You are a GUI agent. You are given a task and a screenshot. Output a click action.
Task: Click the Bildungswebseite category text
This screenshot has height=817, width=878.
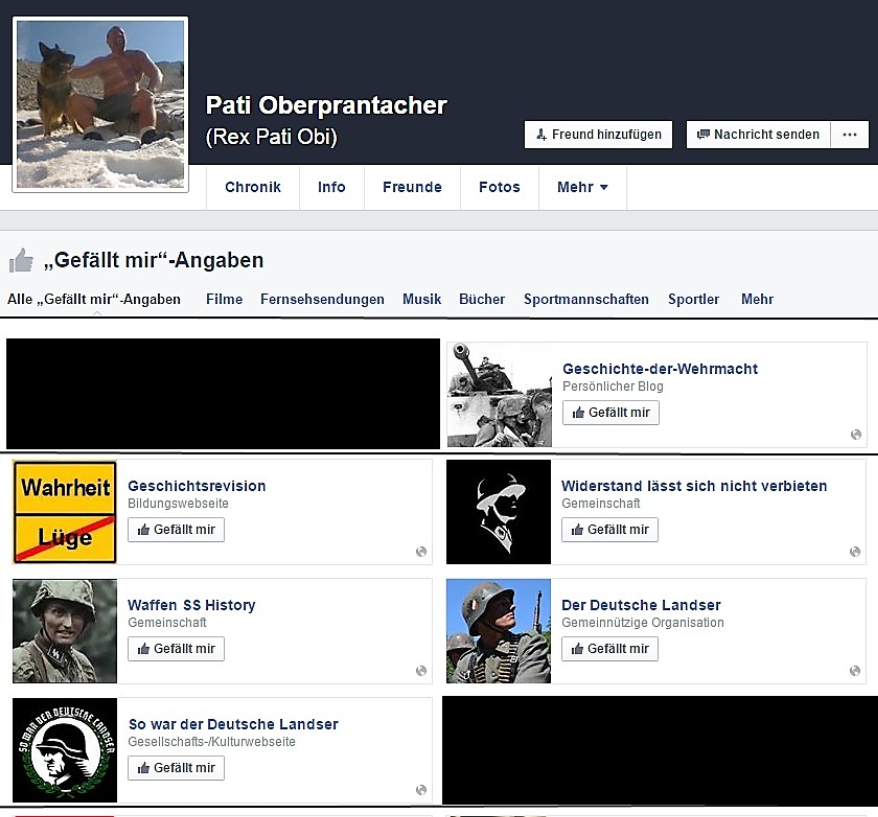pos(178,503)
